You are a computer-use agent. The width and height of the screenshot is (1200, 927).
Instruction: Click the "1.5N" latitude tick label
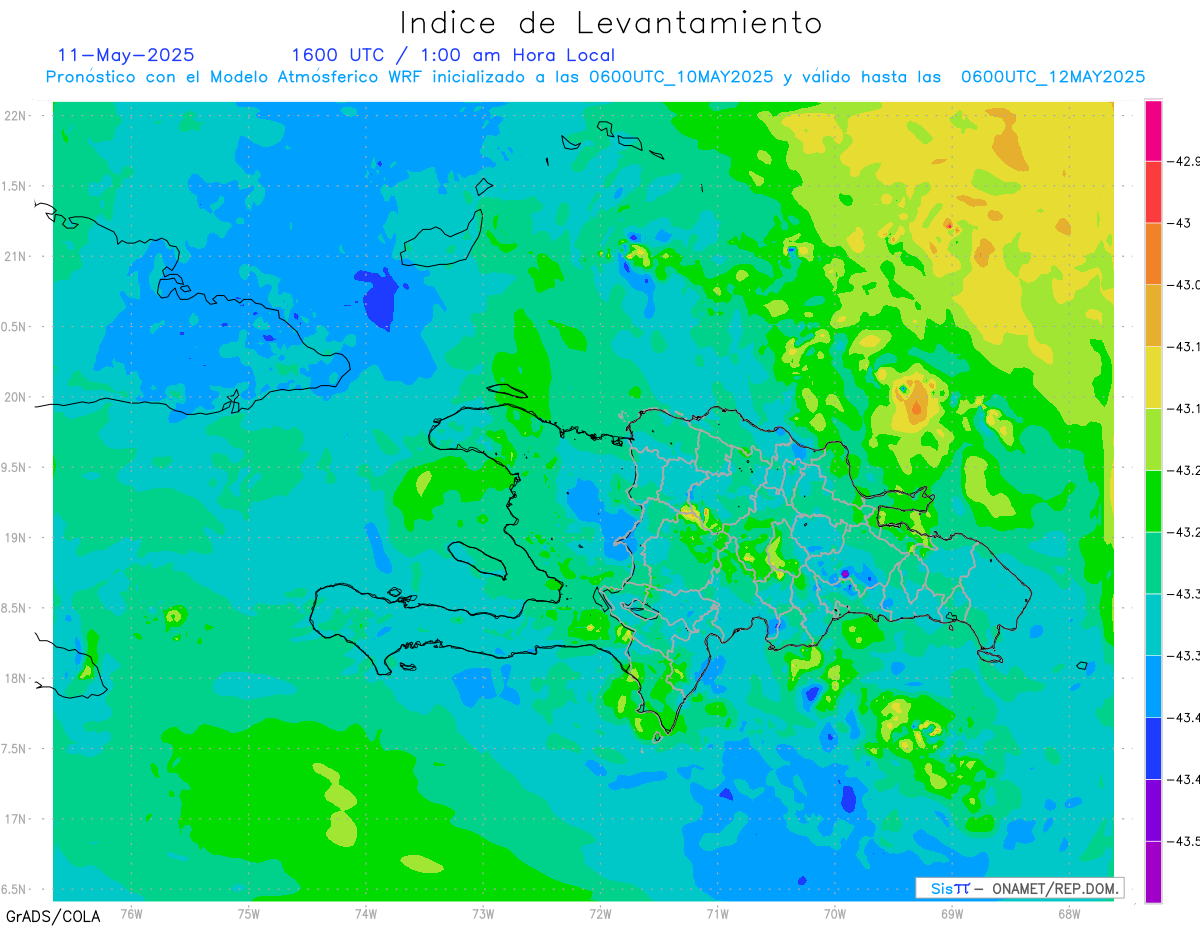point(14,187)
